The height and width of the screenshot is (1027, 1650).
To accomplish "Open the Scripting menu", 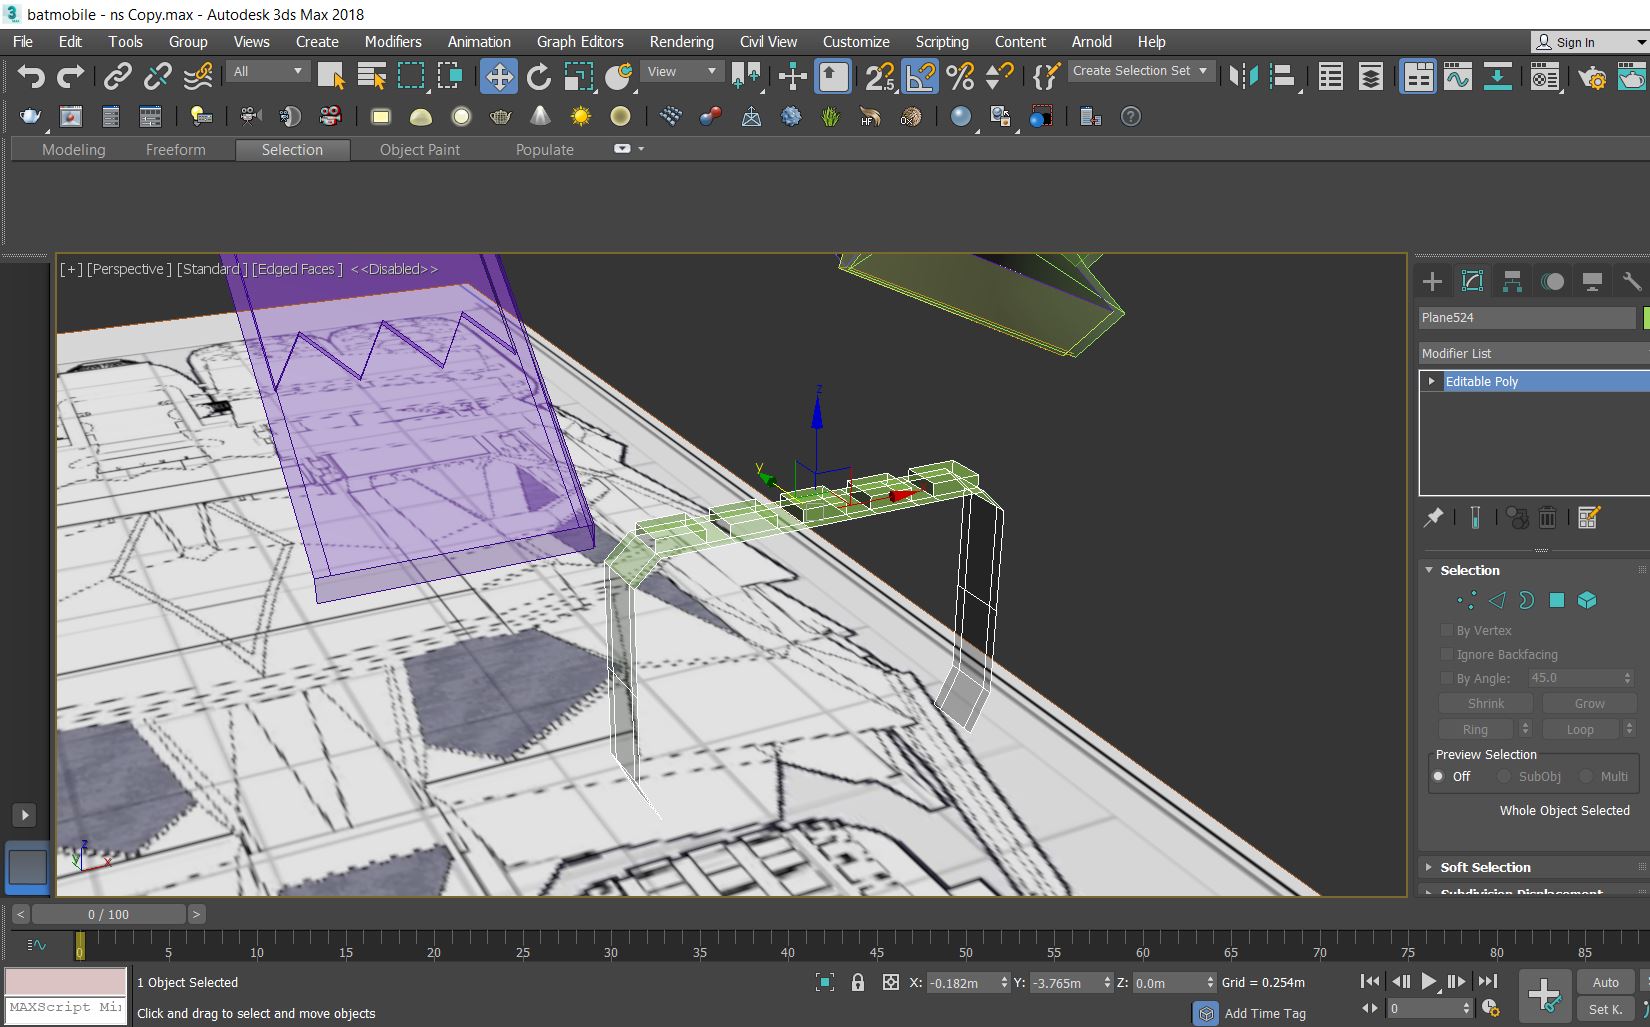I will [x=942, y=42].
